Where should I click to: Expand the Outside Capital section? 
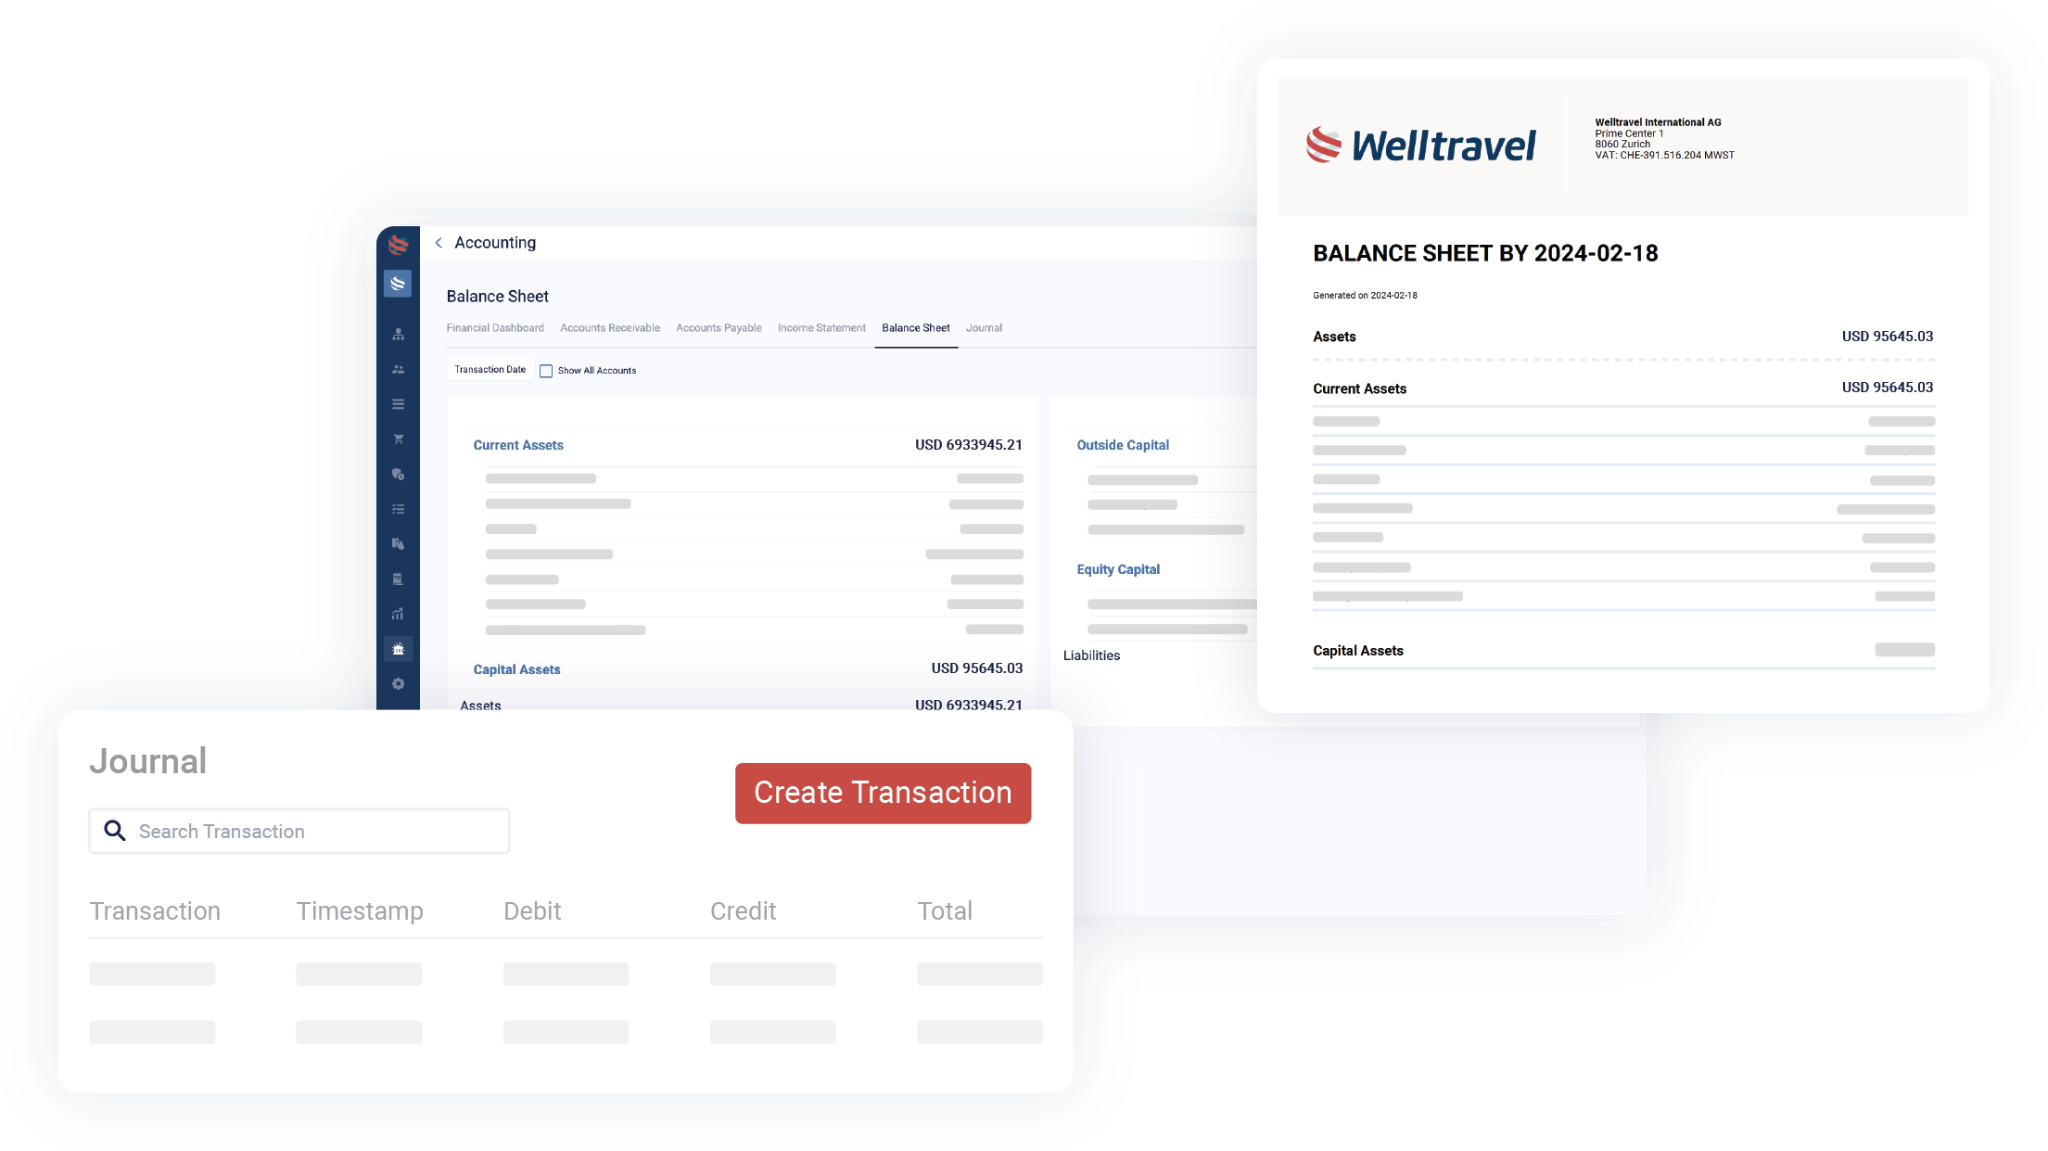1121,445
